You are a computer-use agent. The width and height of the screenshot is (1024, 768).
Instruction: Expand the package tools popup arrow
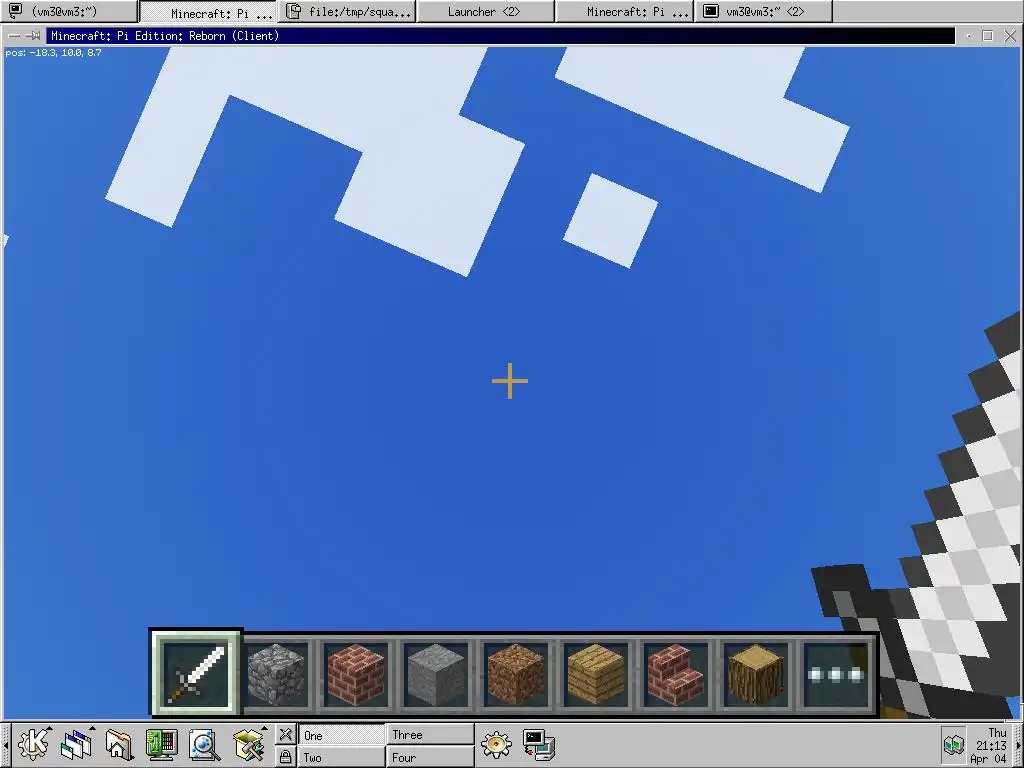[x=264, y=728]
